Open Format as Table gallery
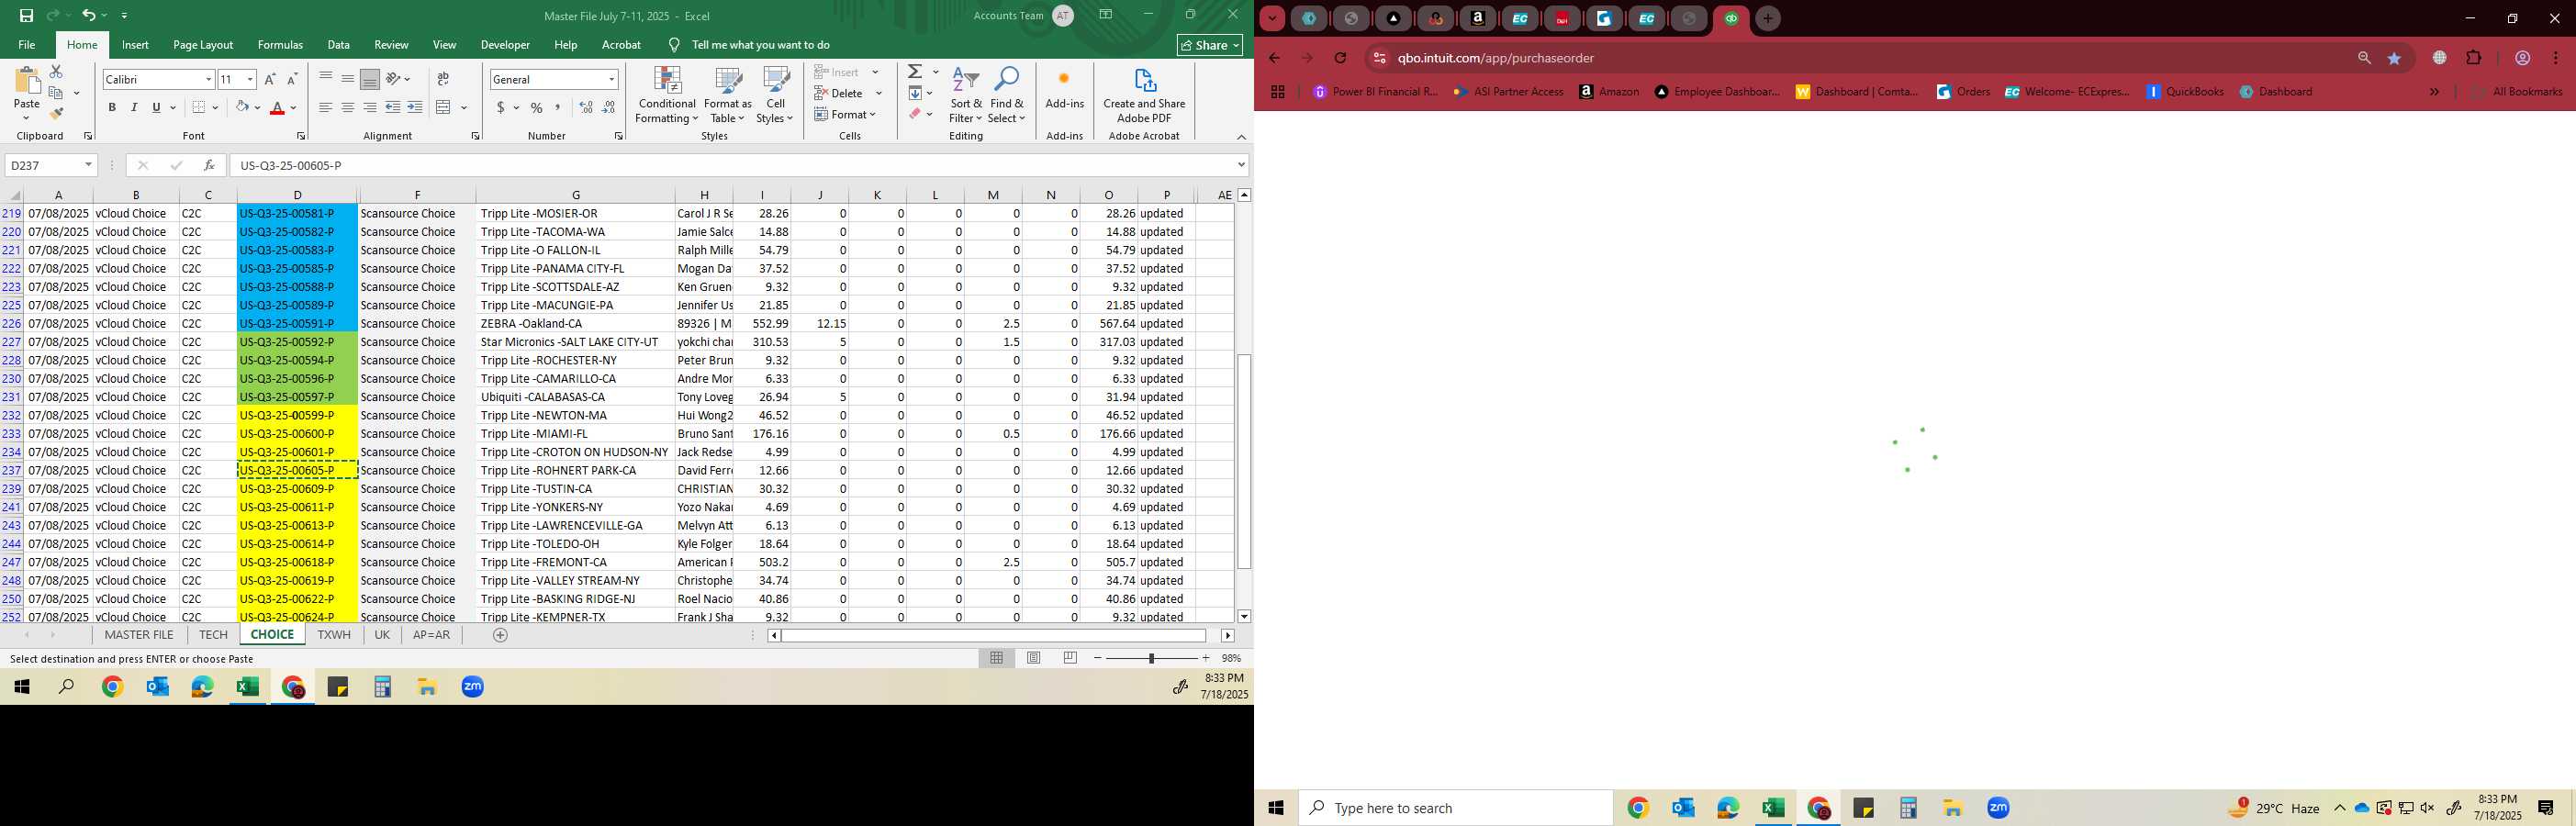This screenshot has height=826, width=2576. (x=728, y=96)
